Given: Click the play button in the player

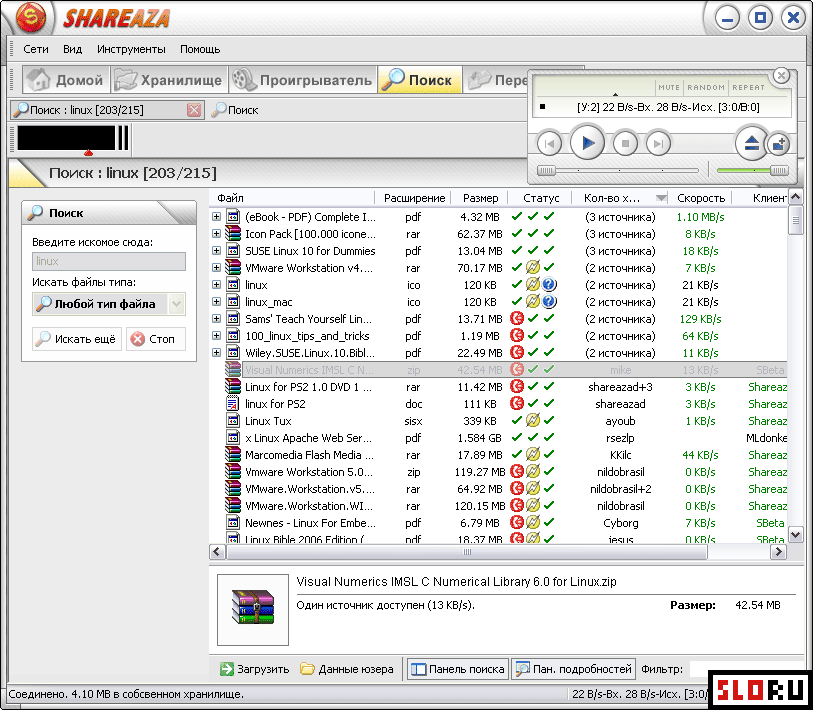Looking at the screenshot, I should tap(587, 143).
